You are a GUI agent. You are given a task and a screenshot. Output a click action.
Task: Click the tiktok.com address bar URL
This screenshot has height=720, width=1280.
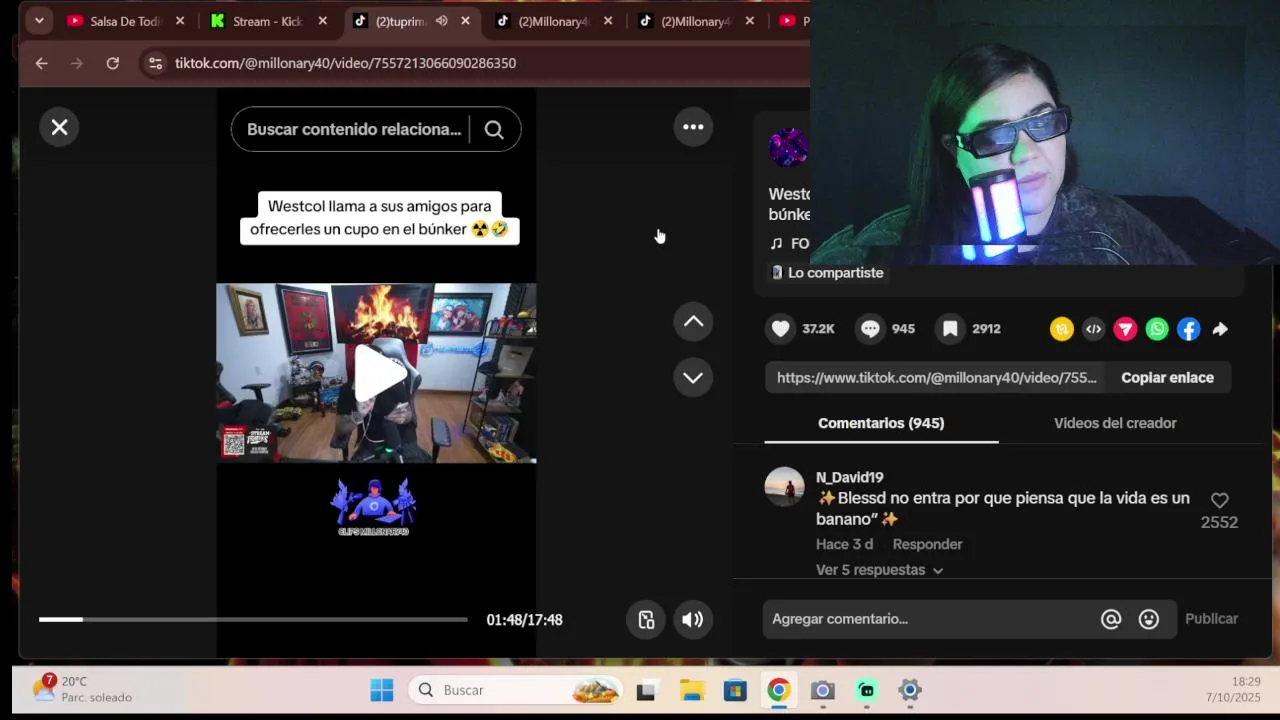point(345,63)
